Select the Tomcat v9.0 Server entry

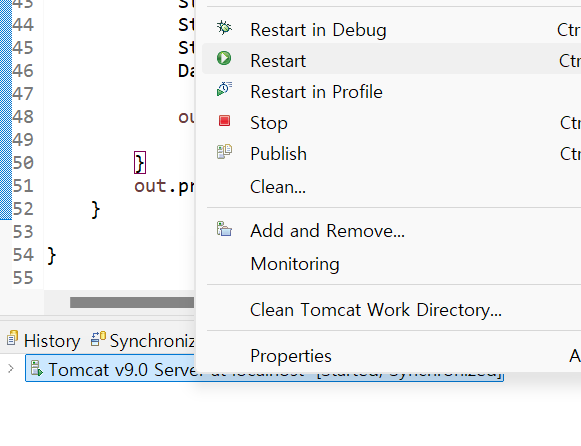pos(264,368)
